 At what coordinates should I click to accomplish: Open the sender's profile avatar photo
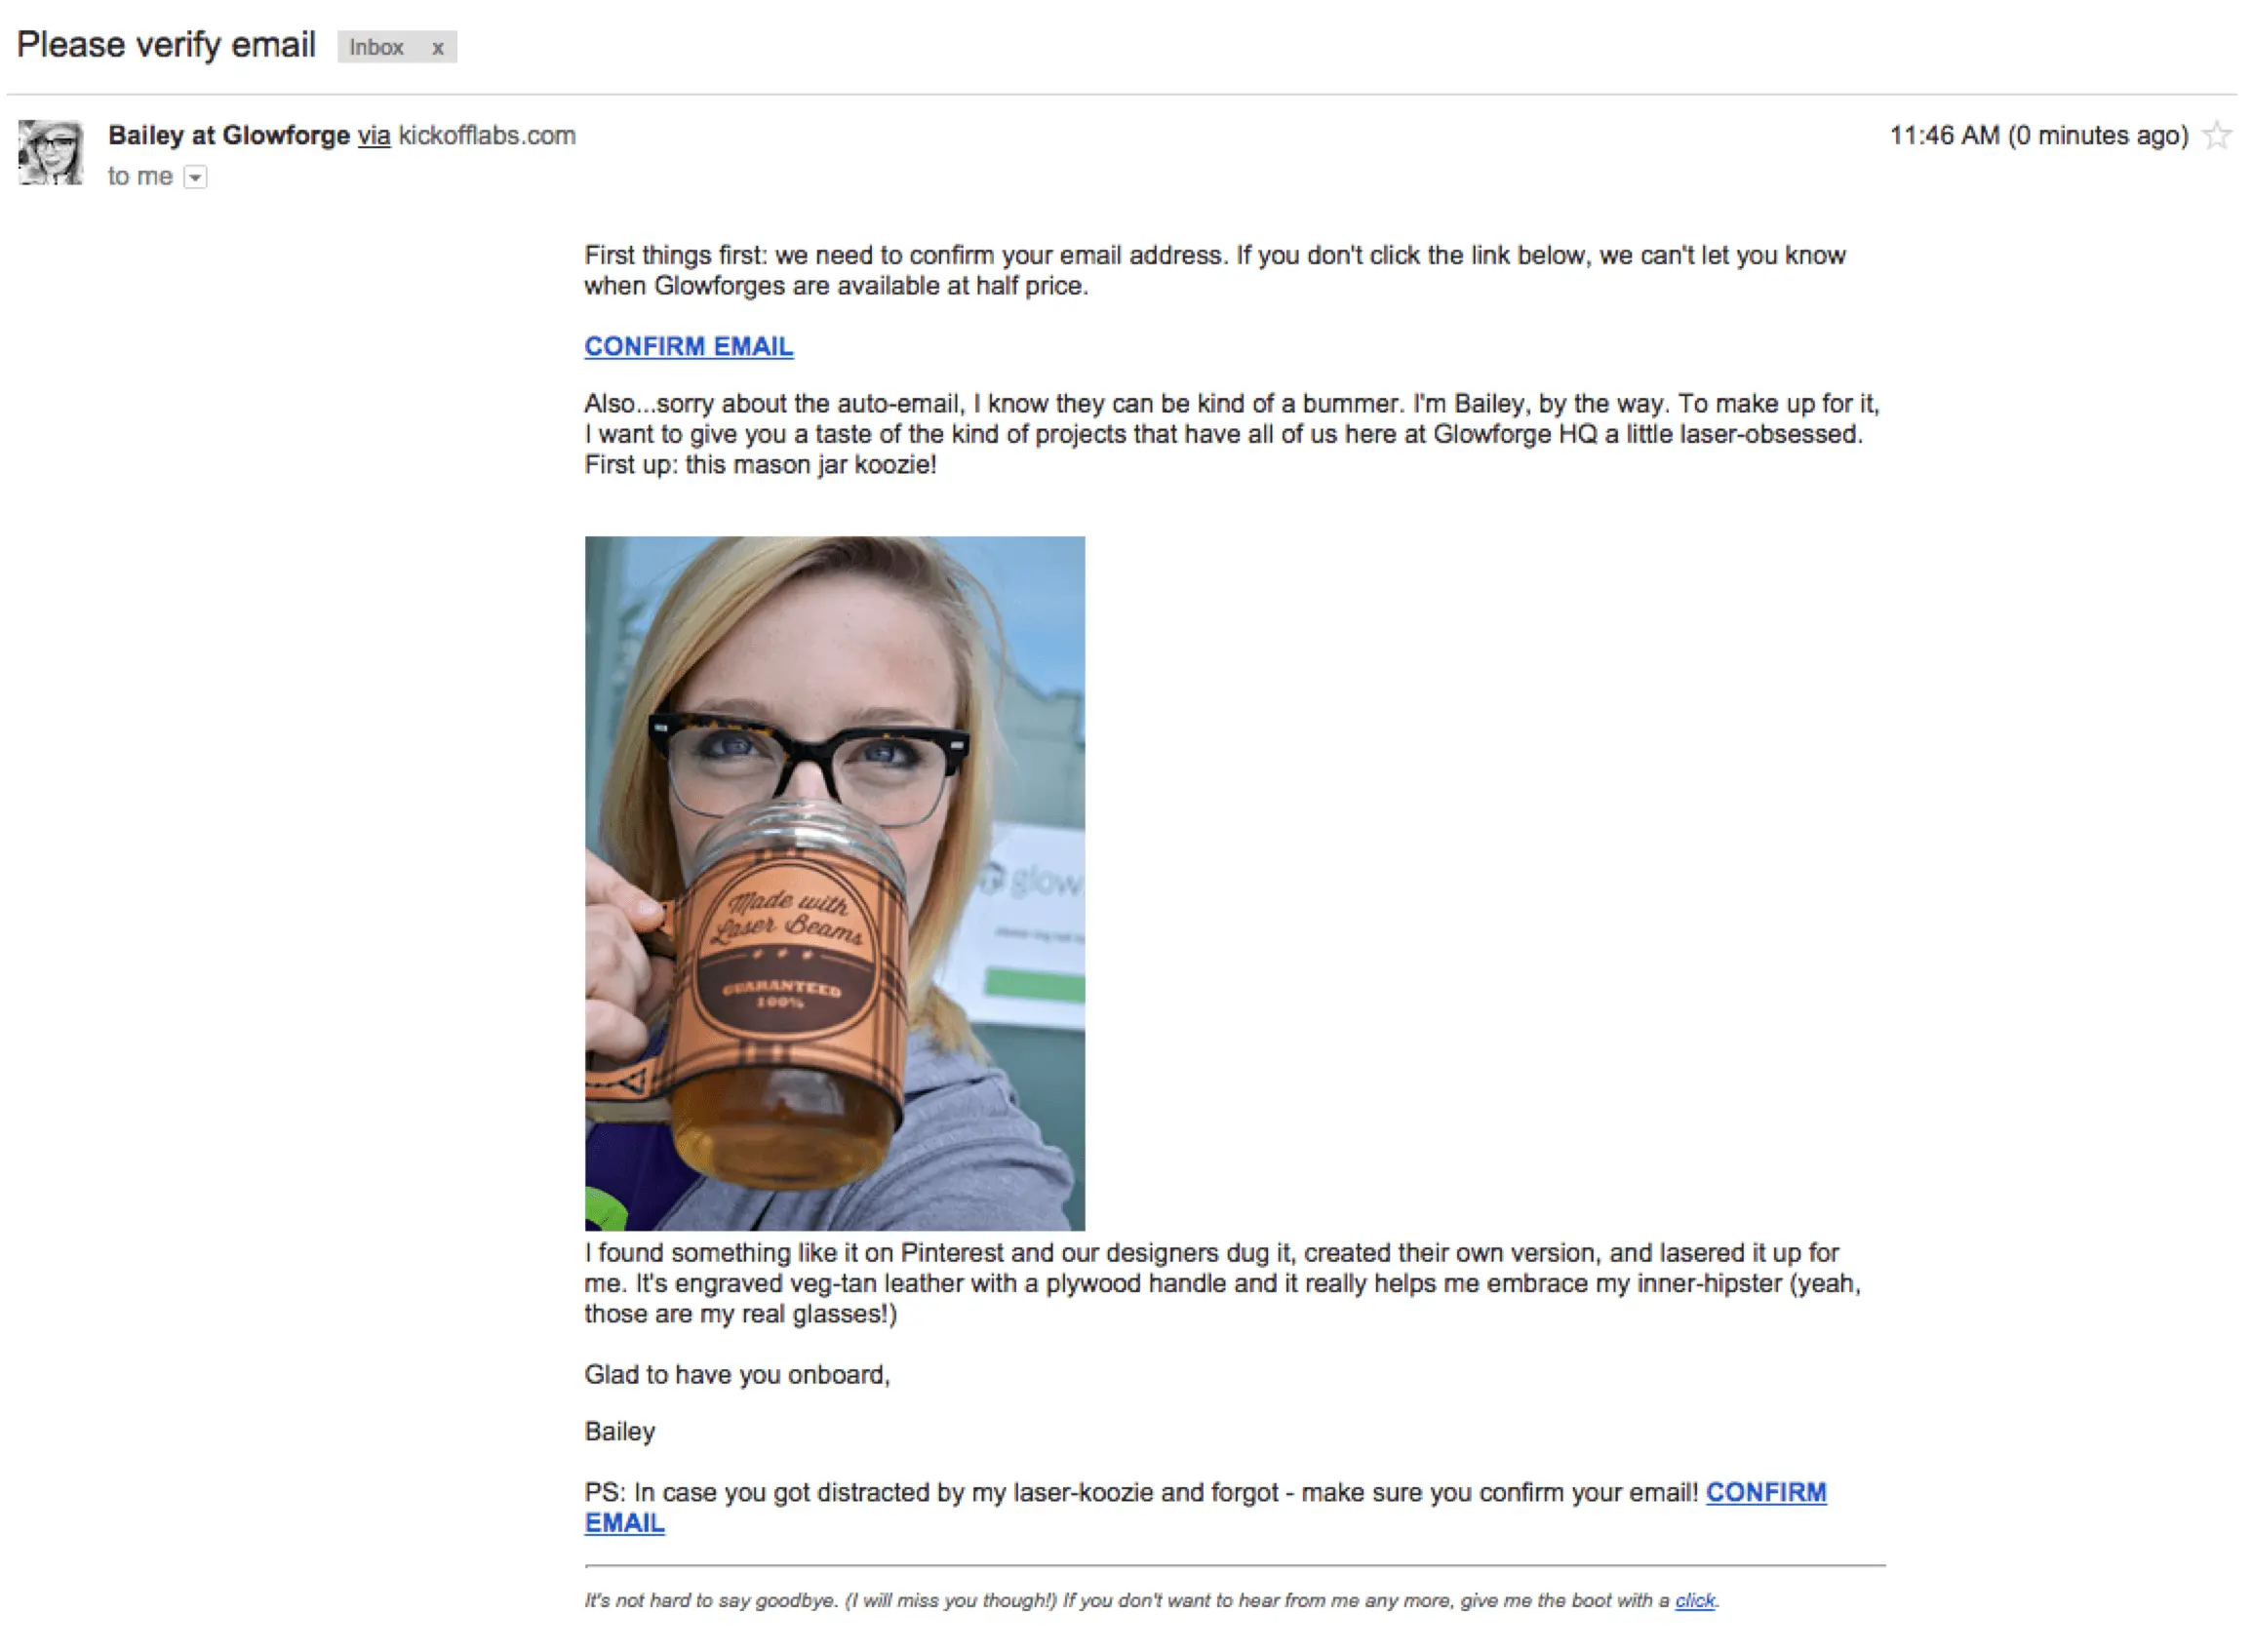[51, 152]
